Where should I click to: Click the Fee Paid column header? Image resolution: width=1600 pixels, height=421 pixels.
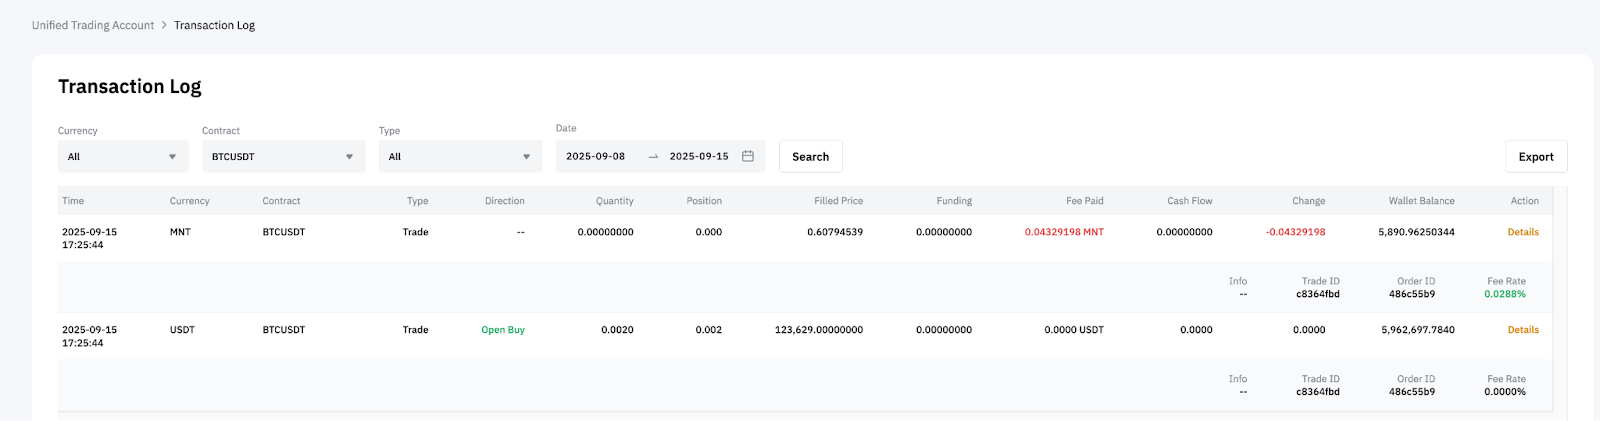1084,201
